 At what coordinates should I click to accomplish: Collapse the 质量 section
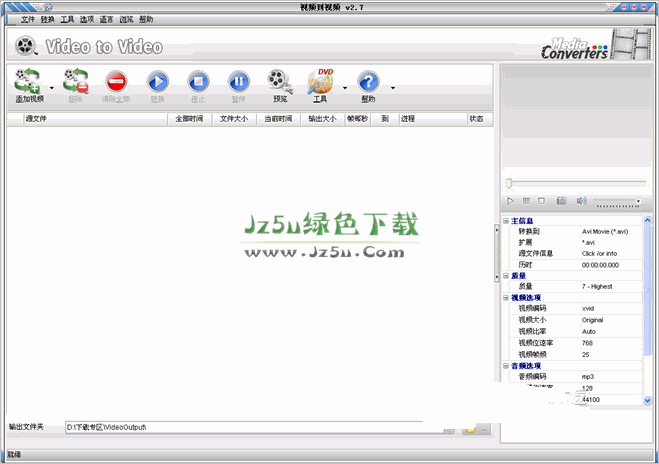506,276
